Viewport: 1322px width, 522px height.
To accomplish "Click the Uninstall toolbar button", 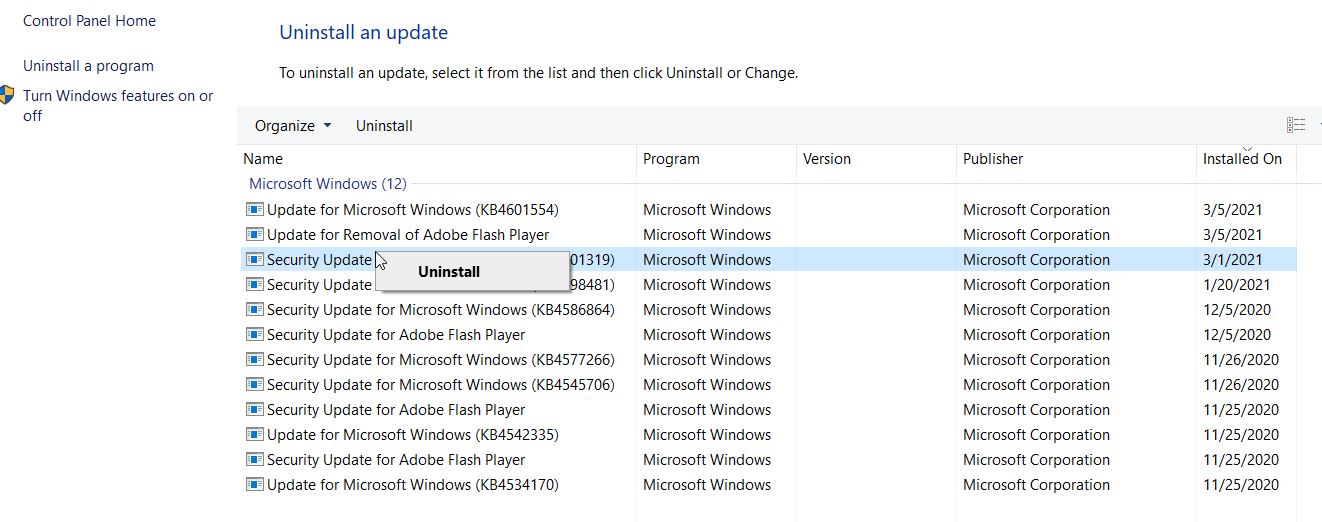I will (384, 126).
